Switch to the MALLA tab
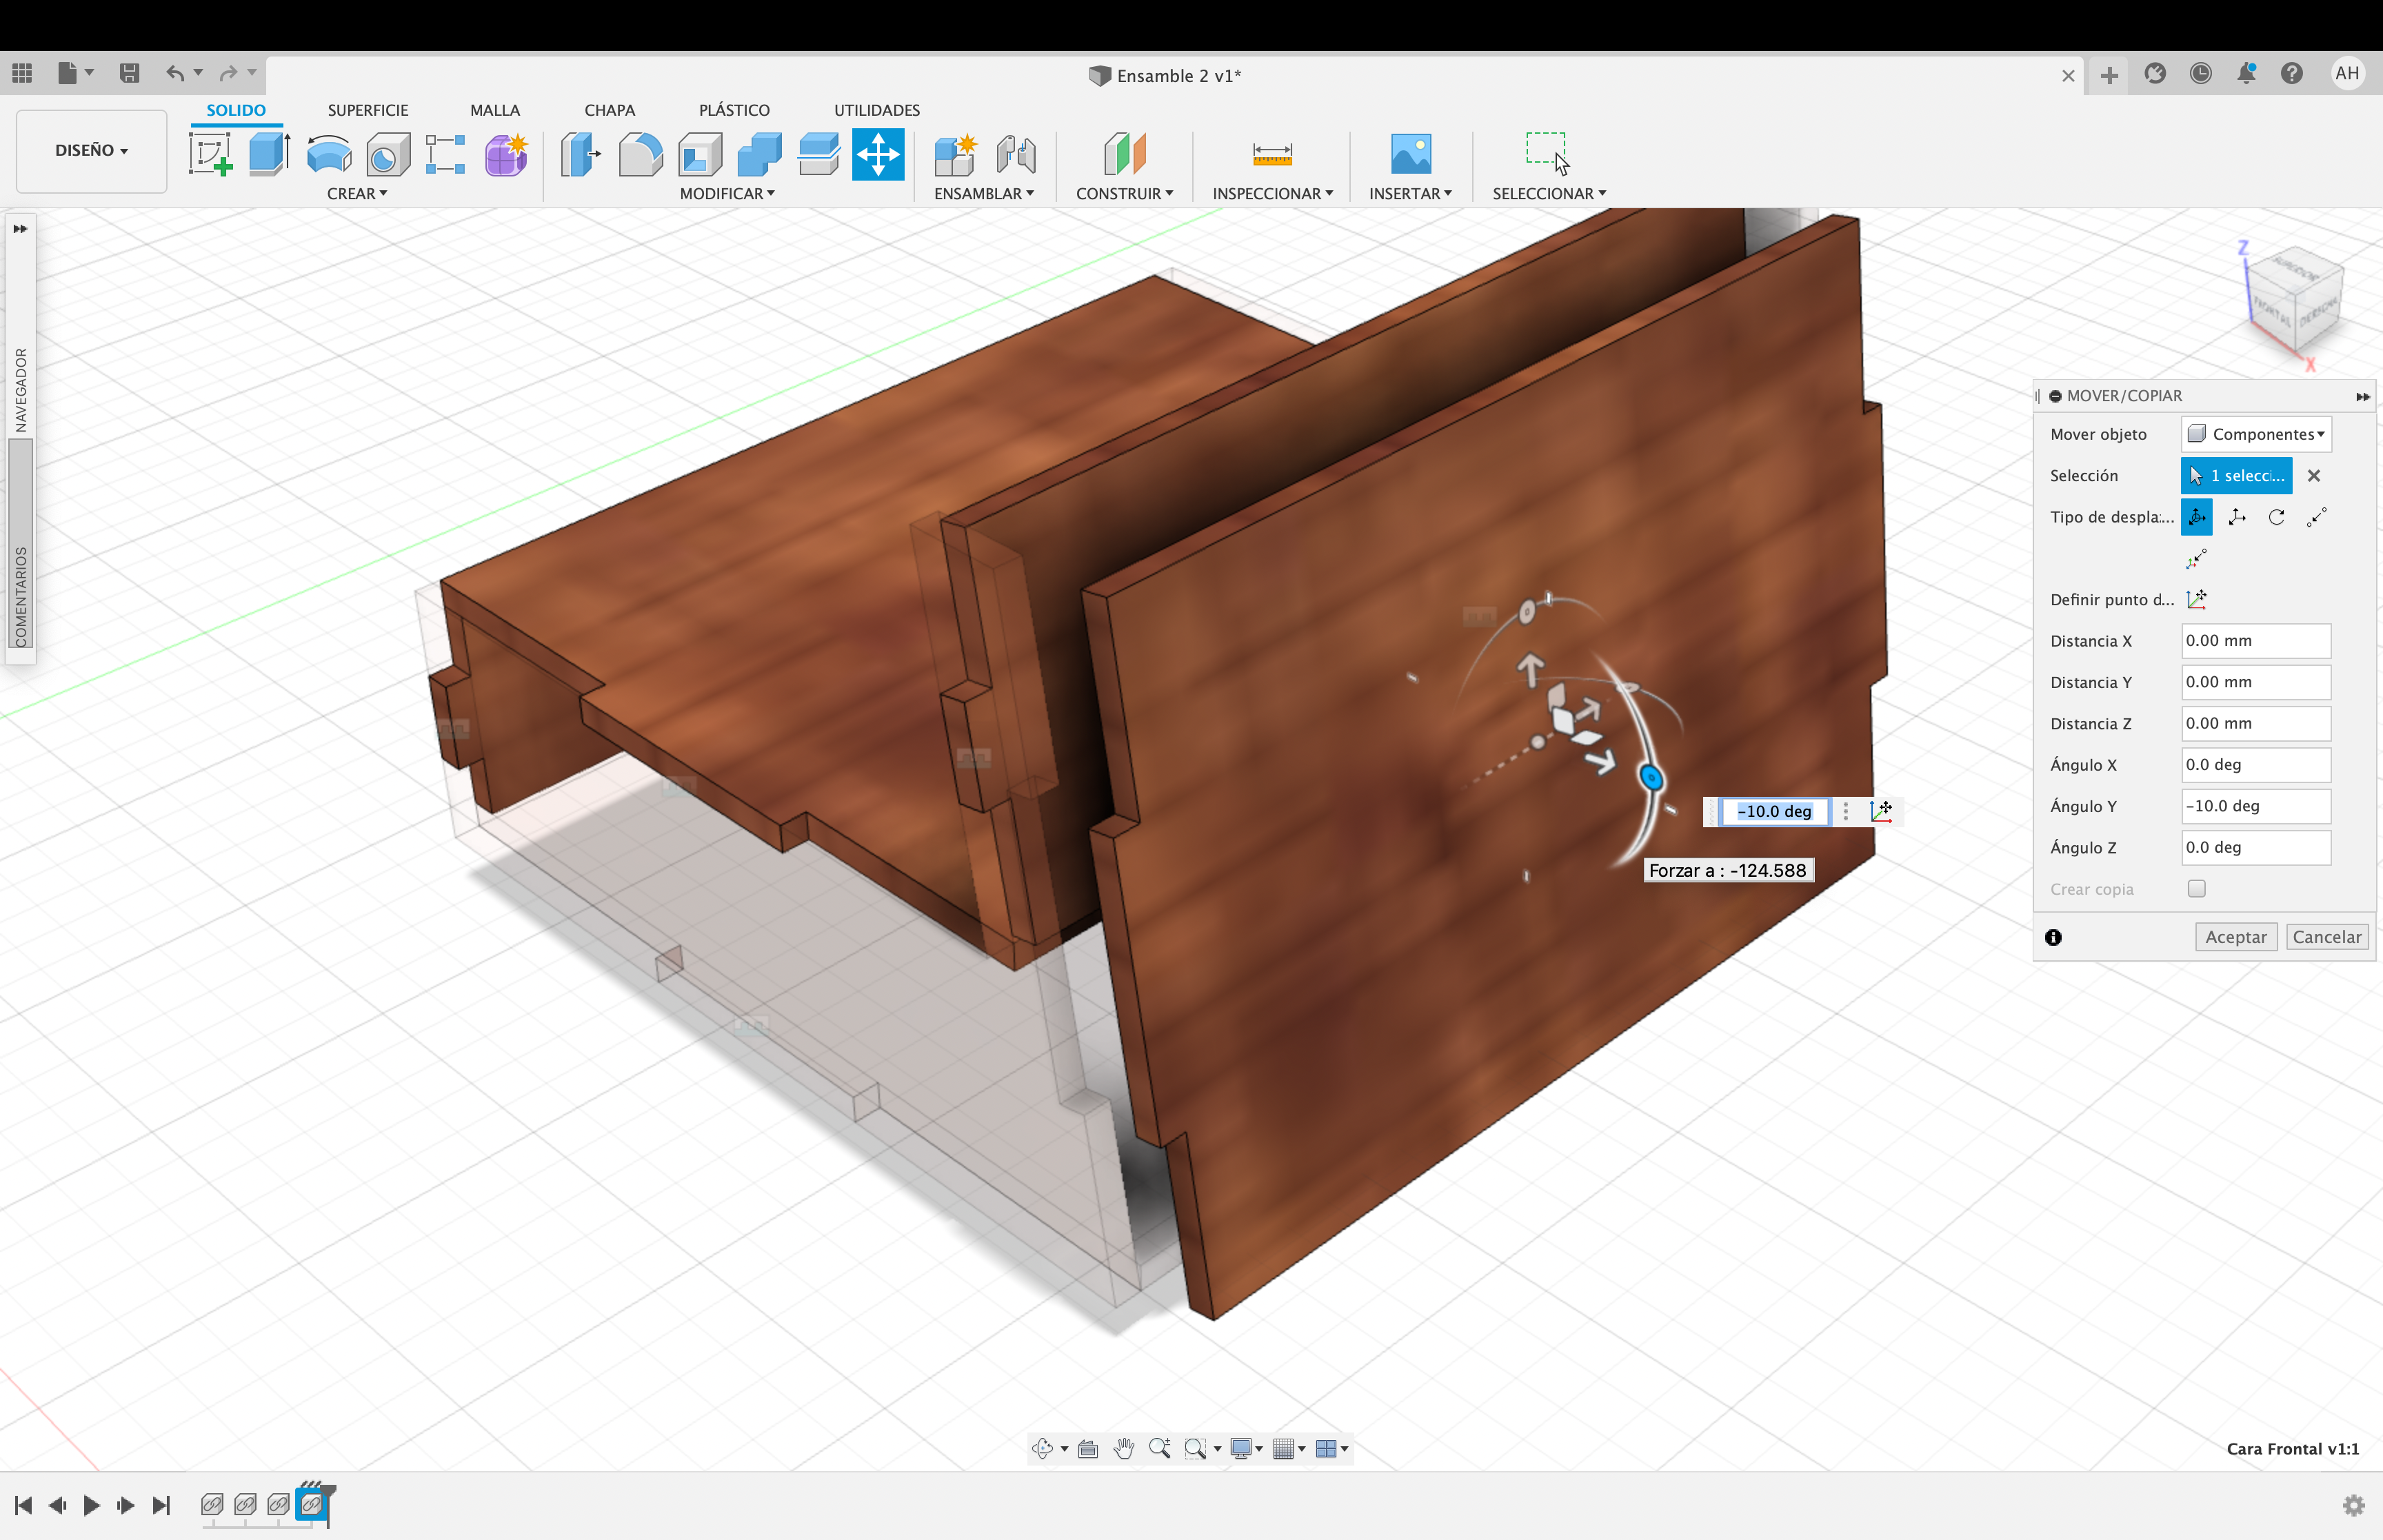This screenshot has width=2383, height=1540. click(x=495, y=110)
